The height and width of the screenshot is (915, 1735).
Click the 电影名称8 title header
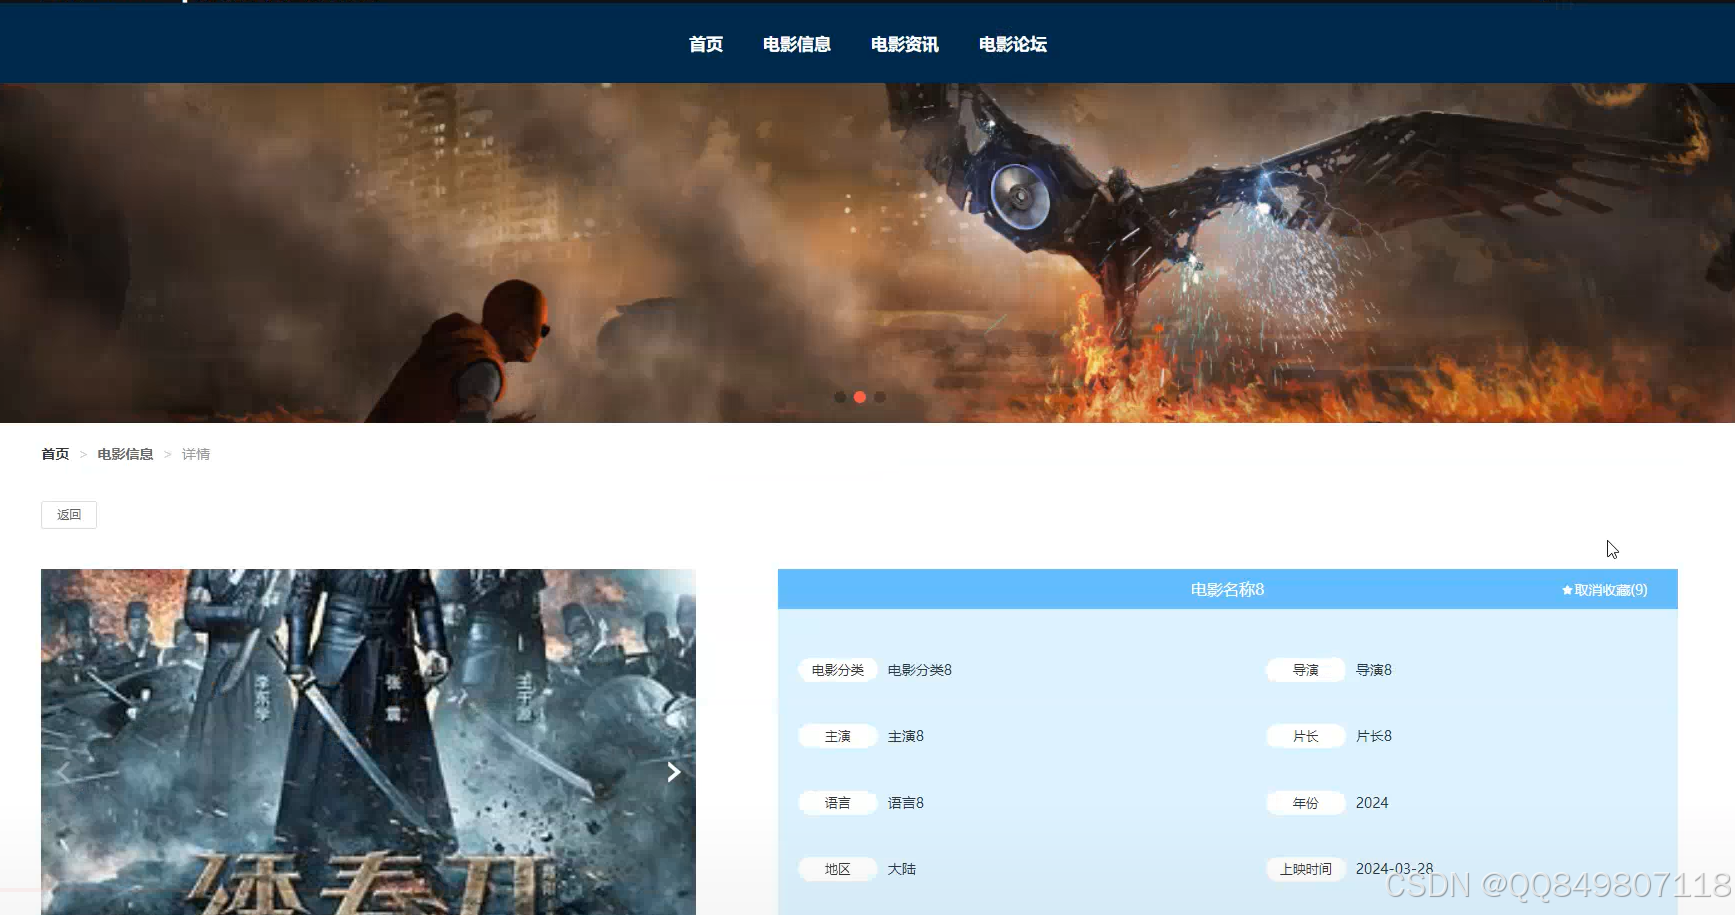click(x=1227, y=590)
